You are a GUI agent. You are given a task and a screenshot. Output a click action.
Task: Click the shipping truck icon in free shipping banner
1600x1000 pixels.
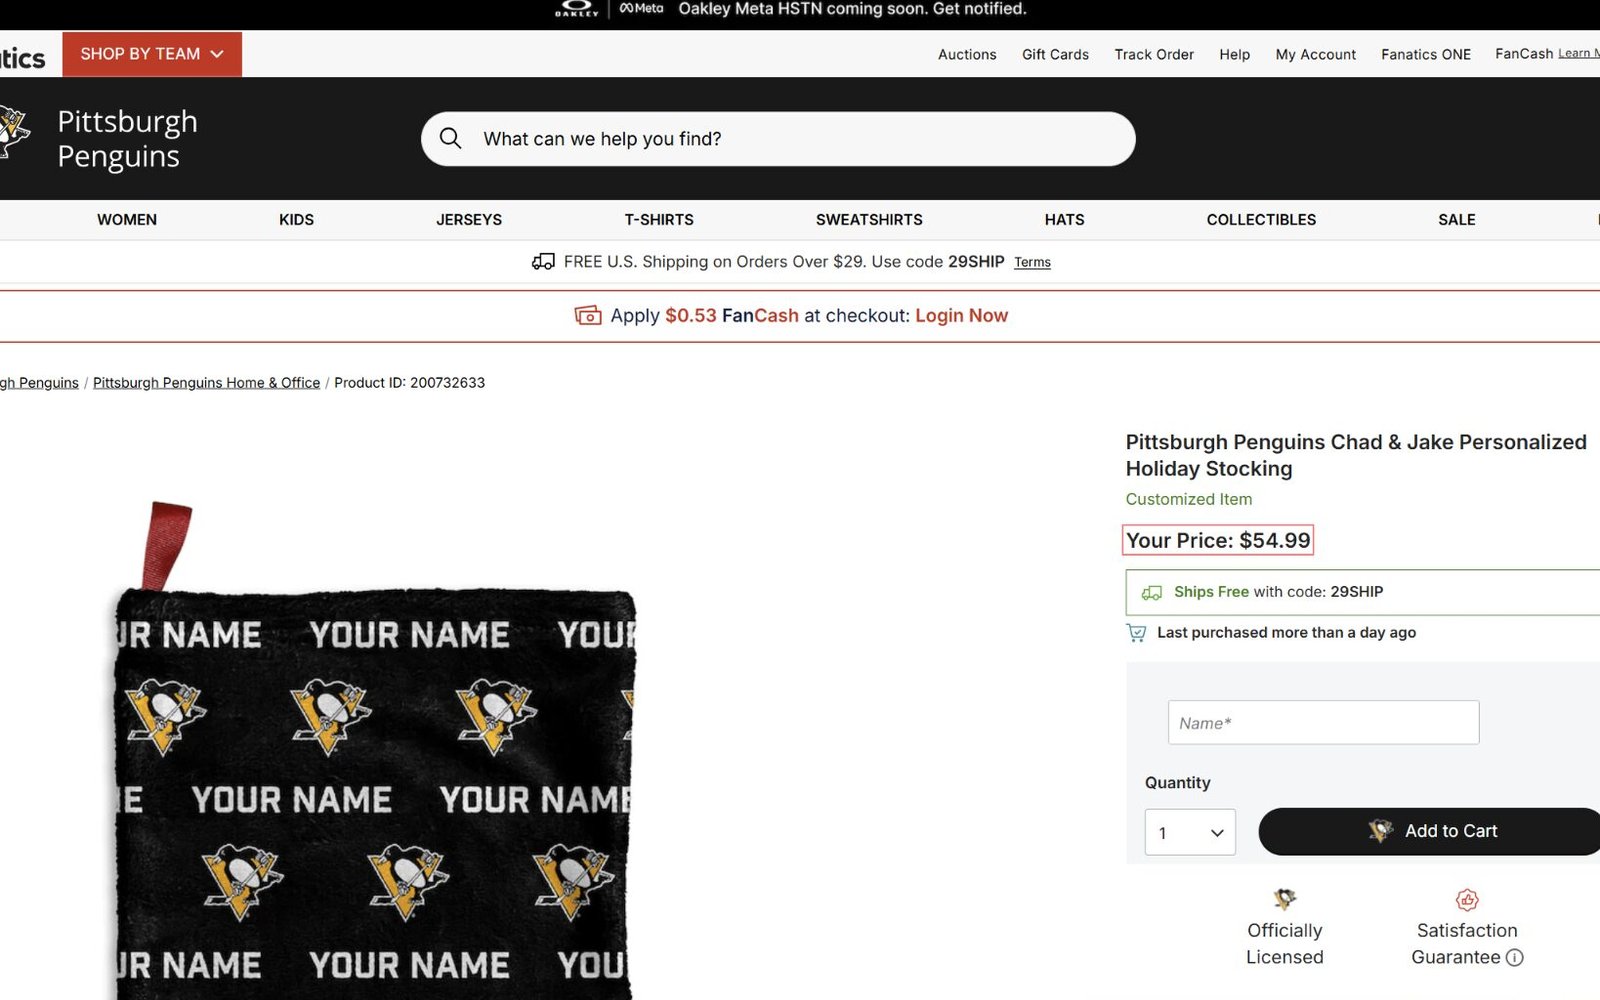pyautogui.click(x=543, y=261)
